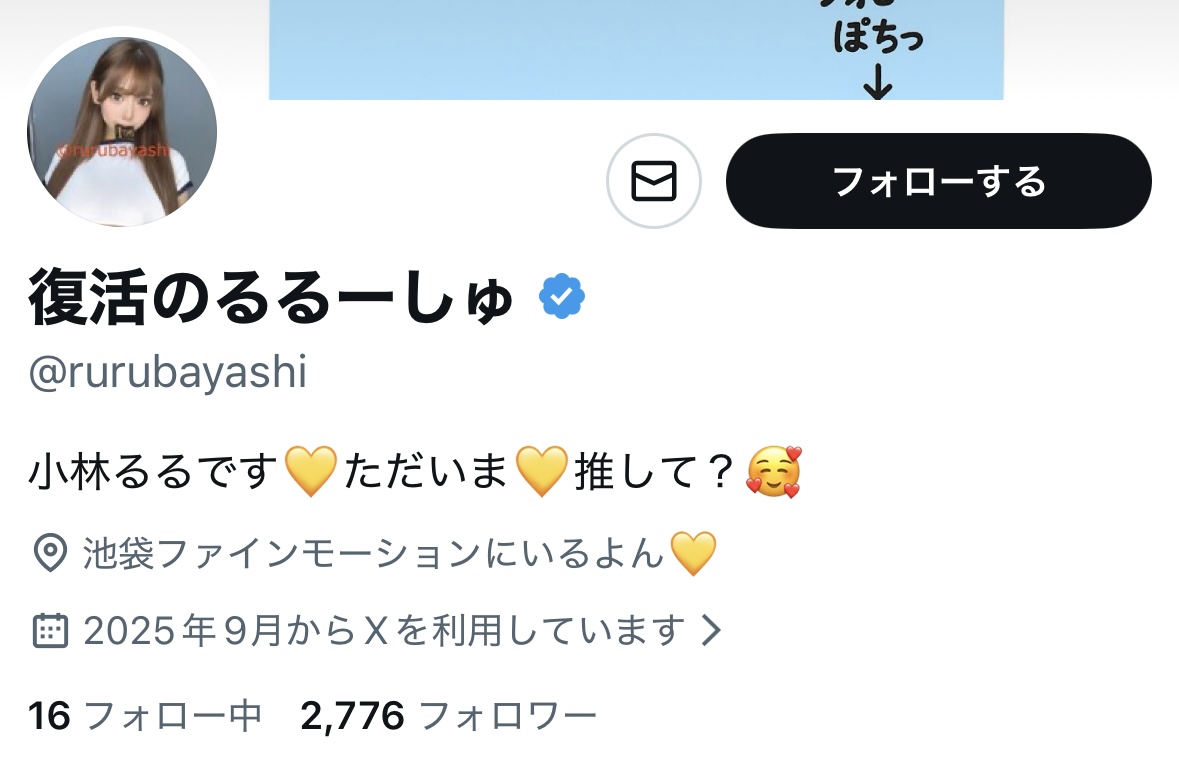Click yellow heart before 推して
Image resolution: width=1179 pixels, height=774 pixels.
coord(541,472)
